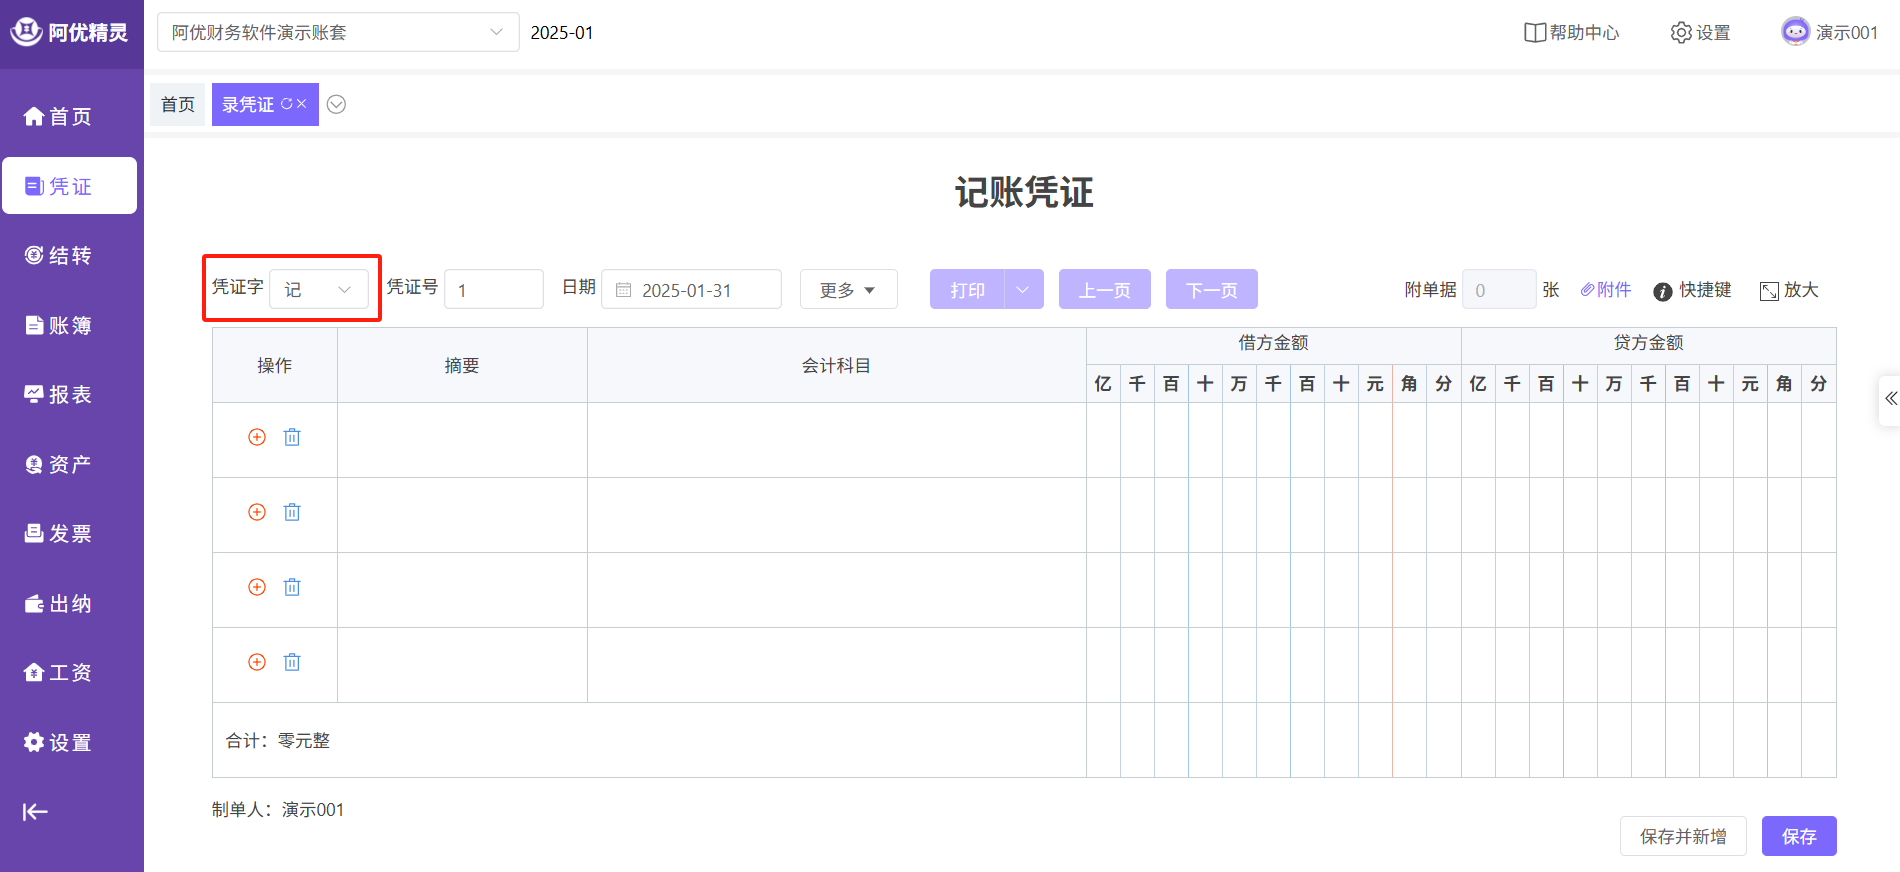The image size is (1900, 872).
Task: Click the add-row plus icon in first row
Action: [257, 437]
